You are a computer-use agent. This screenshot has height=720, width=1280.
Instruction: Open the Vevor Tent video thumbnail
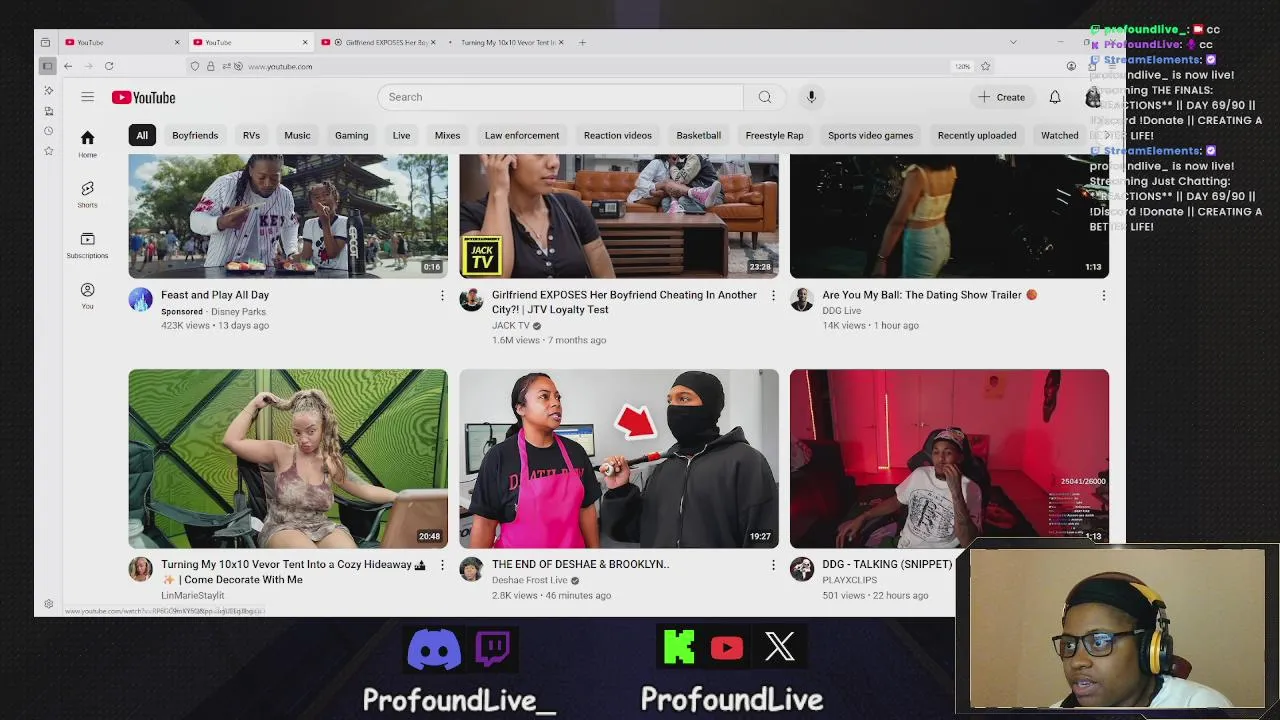pos(288,459)
